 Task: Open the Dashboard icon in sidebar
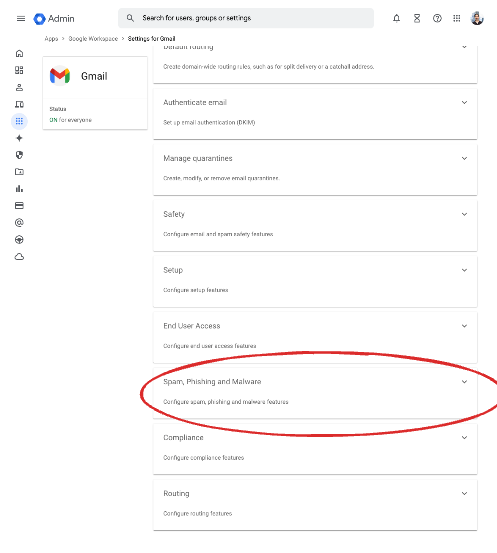tap(19, 70)
